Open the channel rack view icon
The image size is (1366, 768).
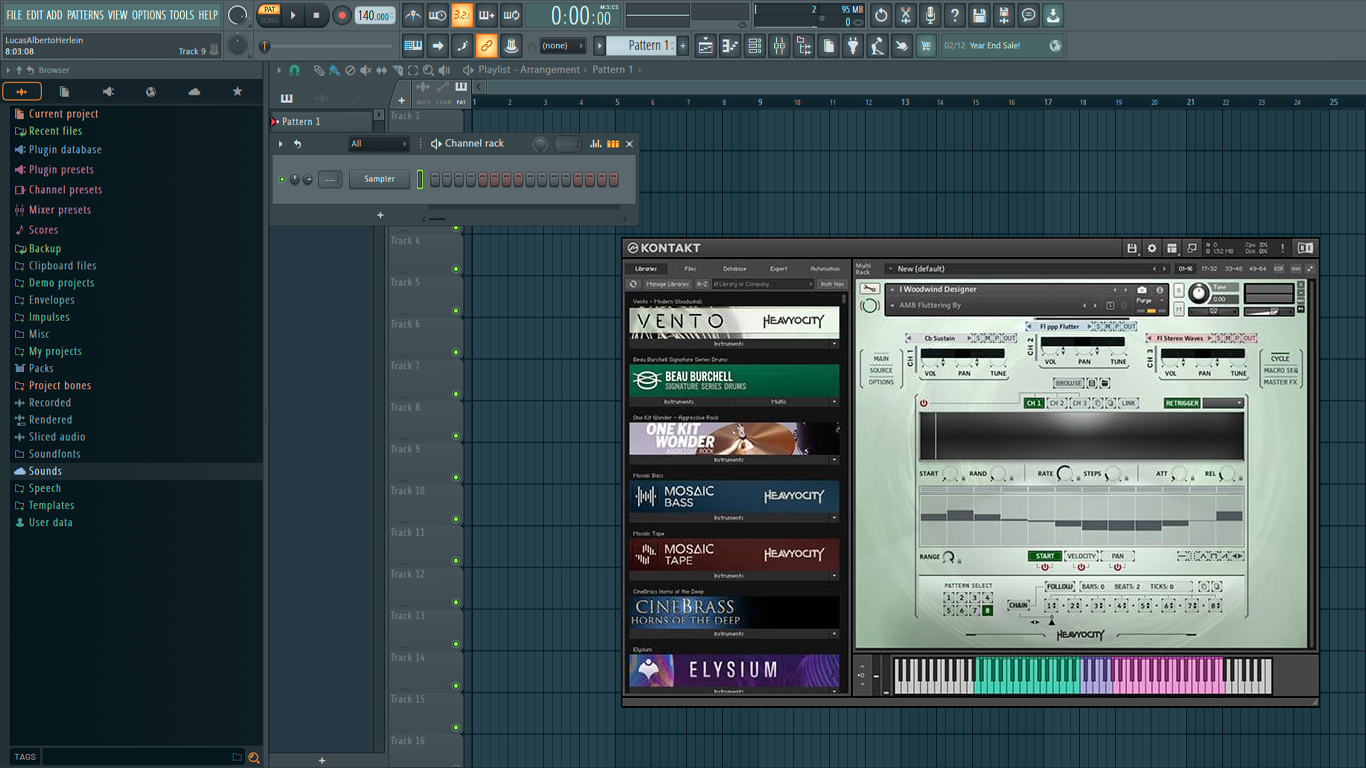click(x=755, y=45)
